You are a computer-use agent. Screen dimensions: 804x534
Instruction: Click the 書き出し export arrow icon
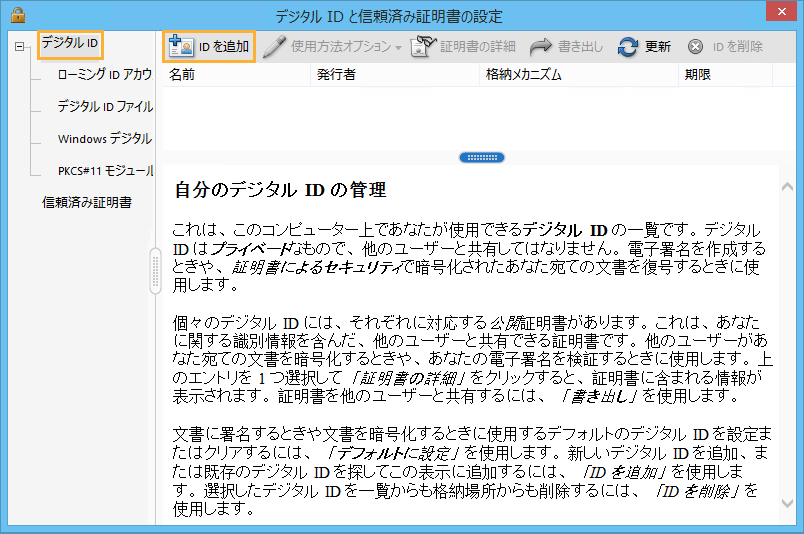[540, 47]
